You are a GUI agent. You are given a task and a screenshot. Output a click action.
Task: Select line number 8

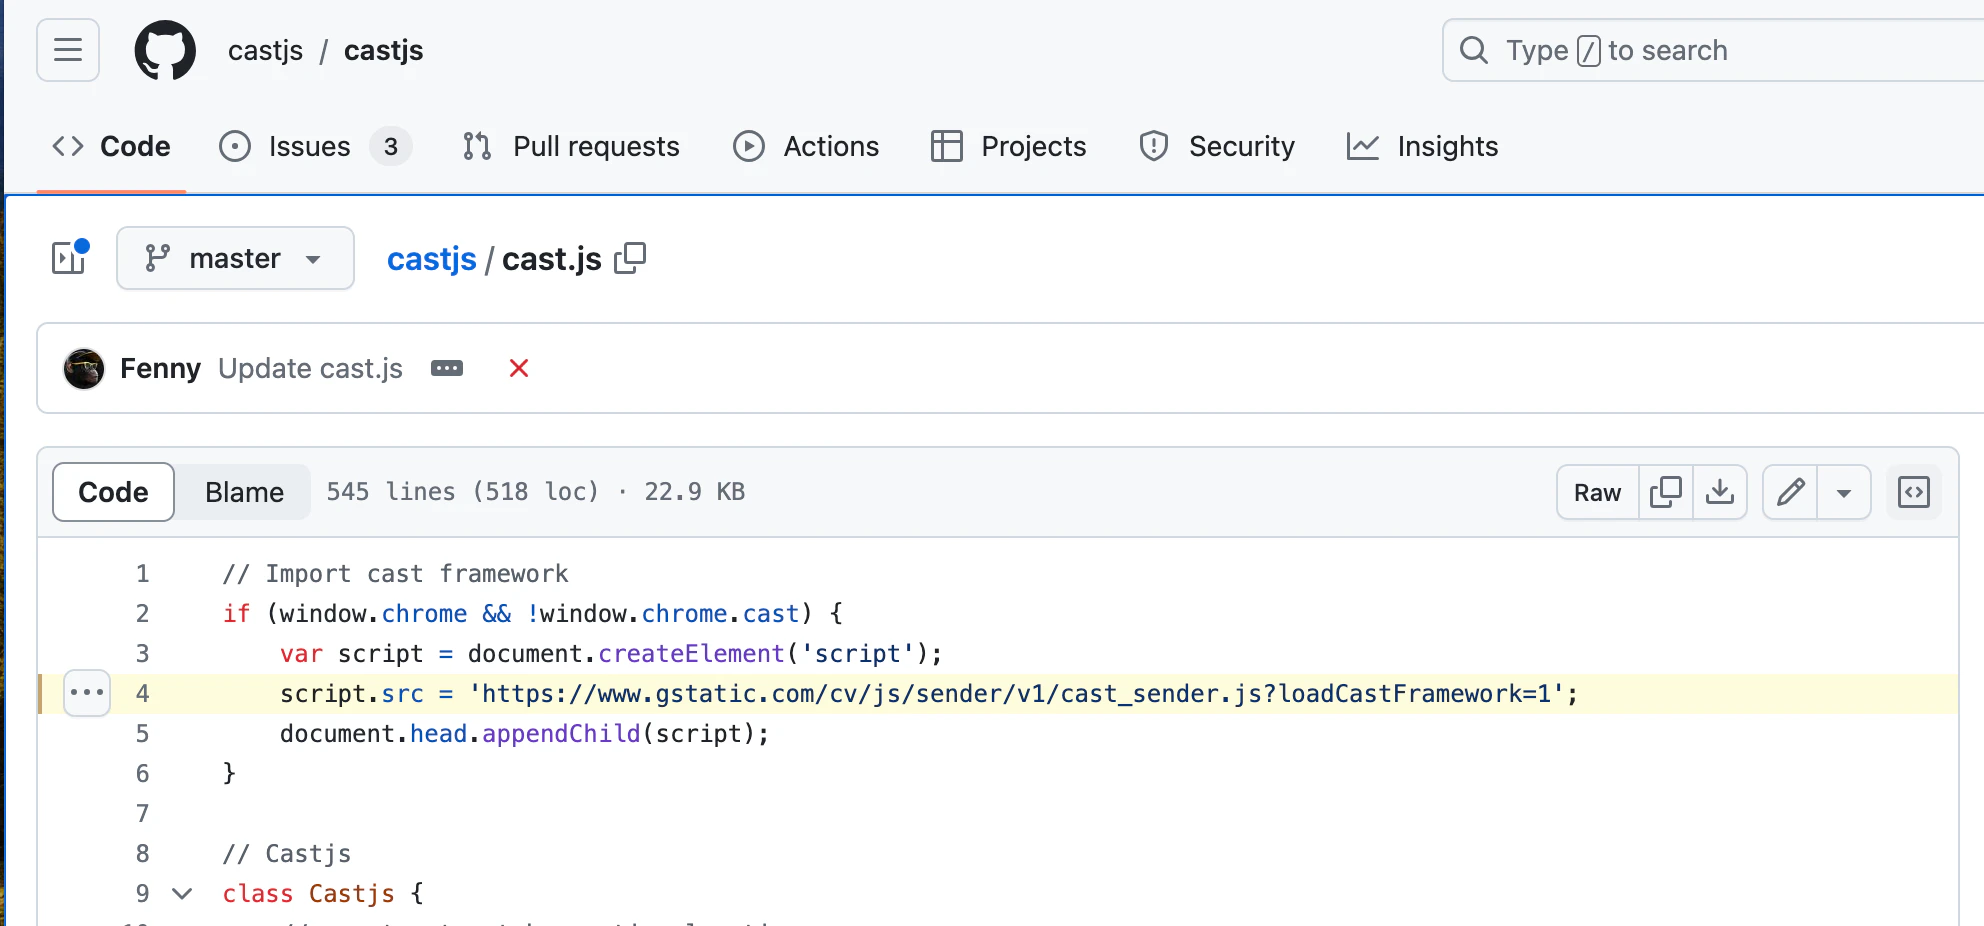142,853
